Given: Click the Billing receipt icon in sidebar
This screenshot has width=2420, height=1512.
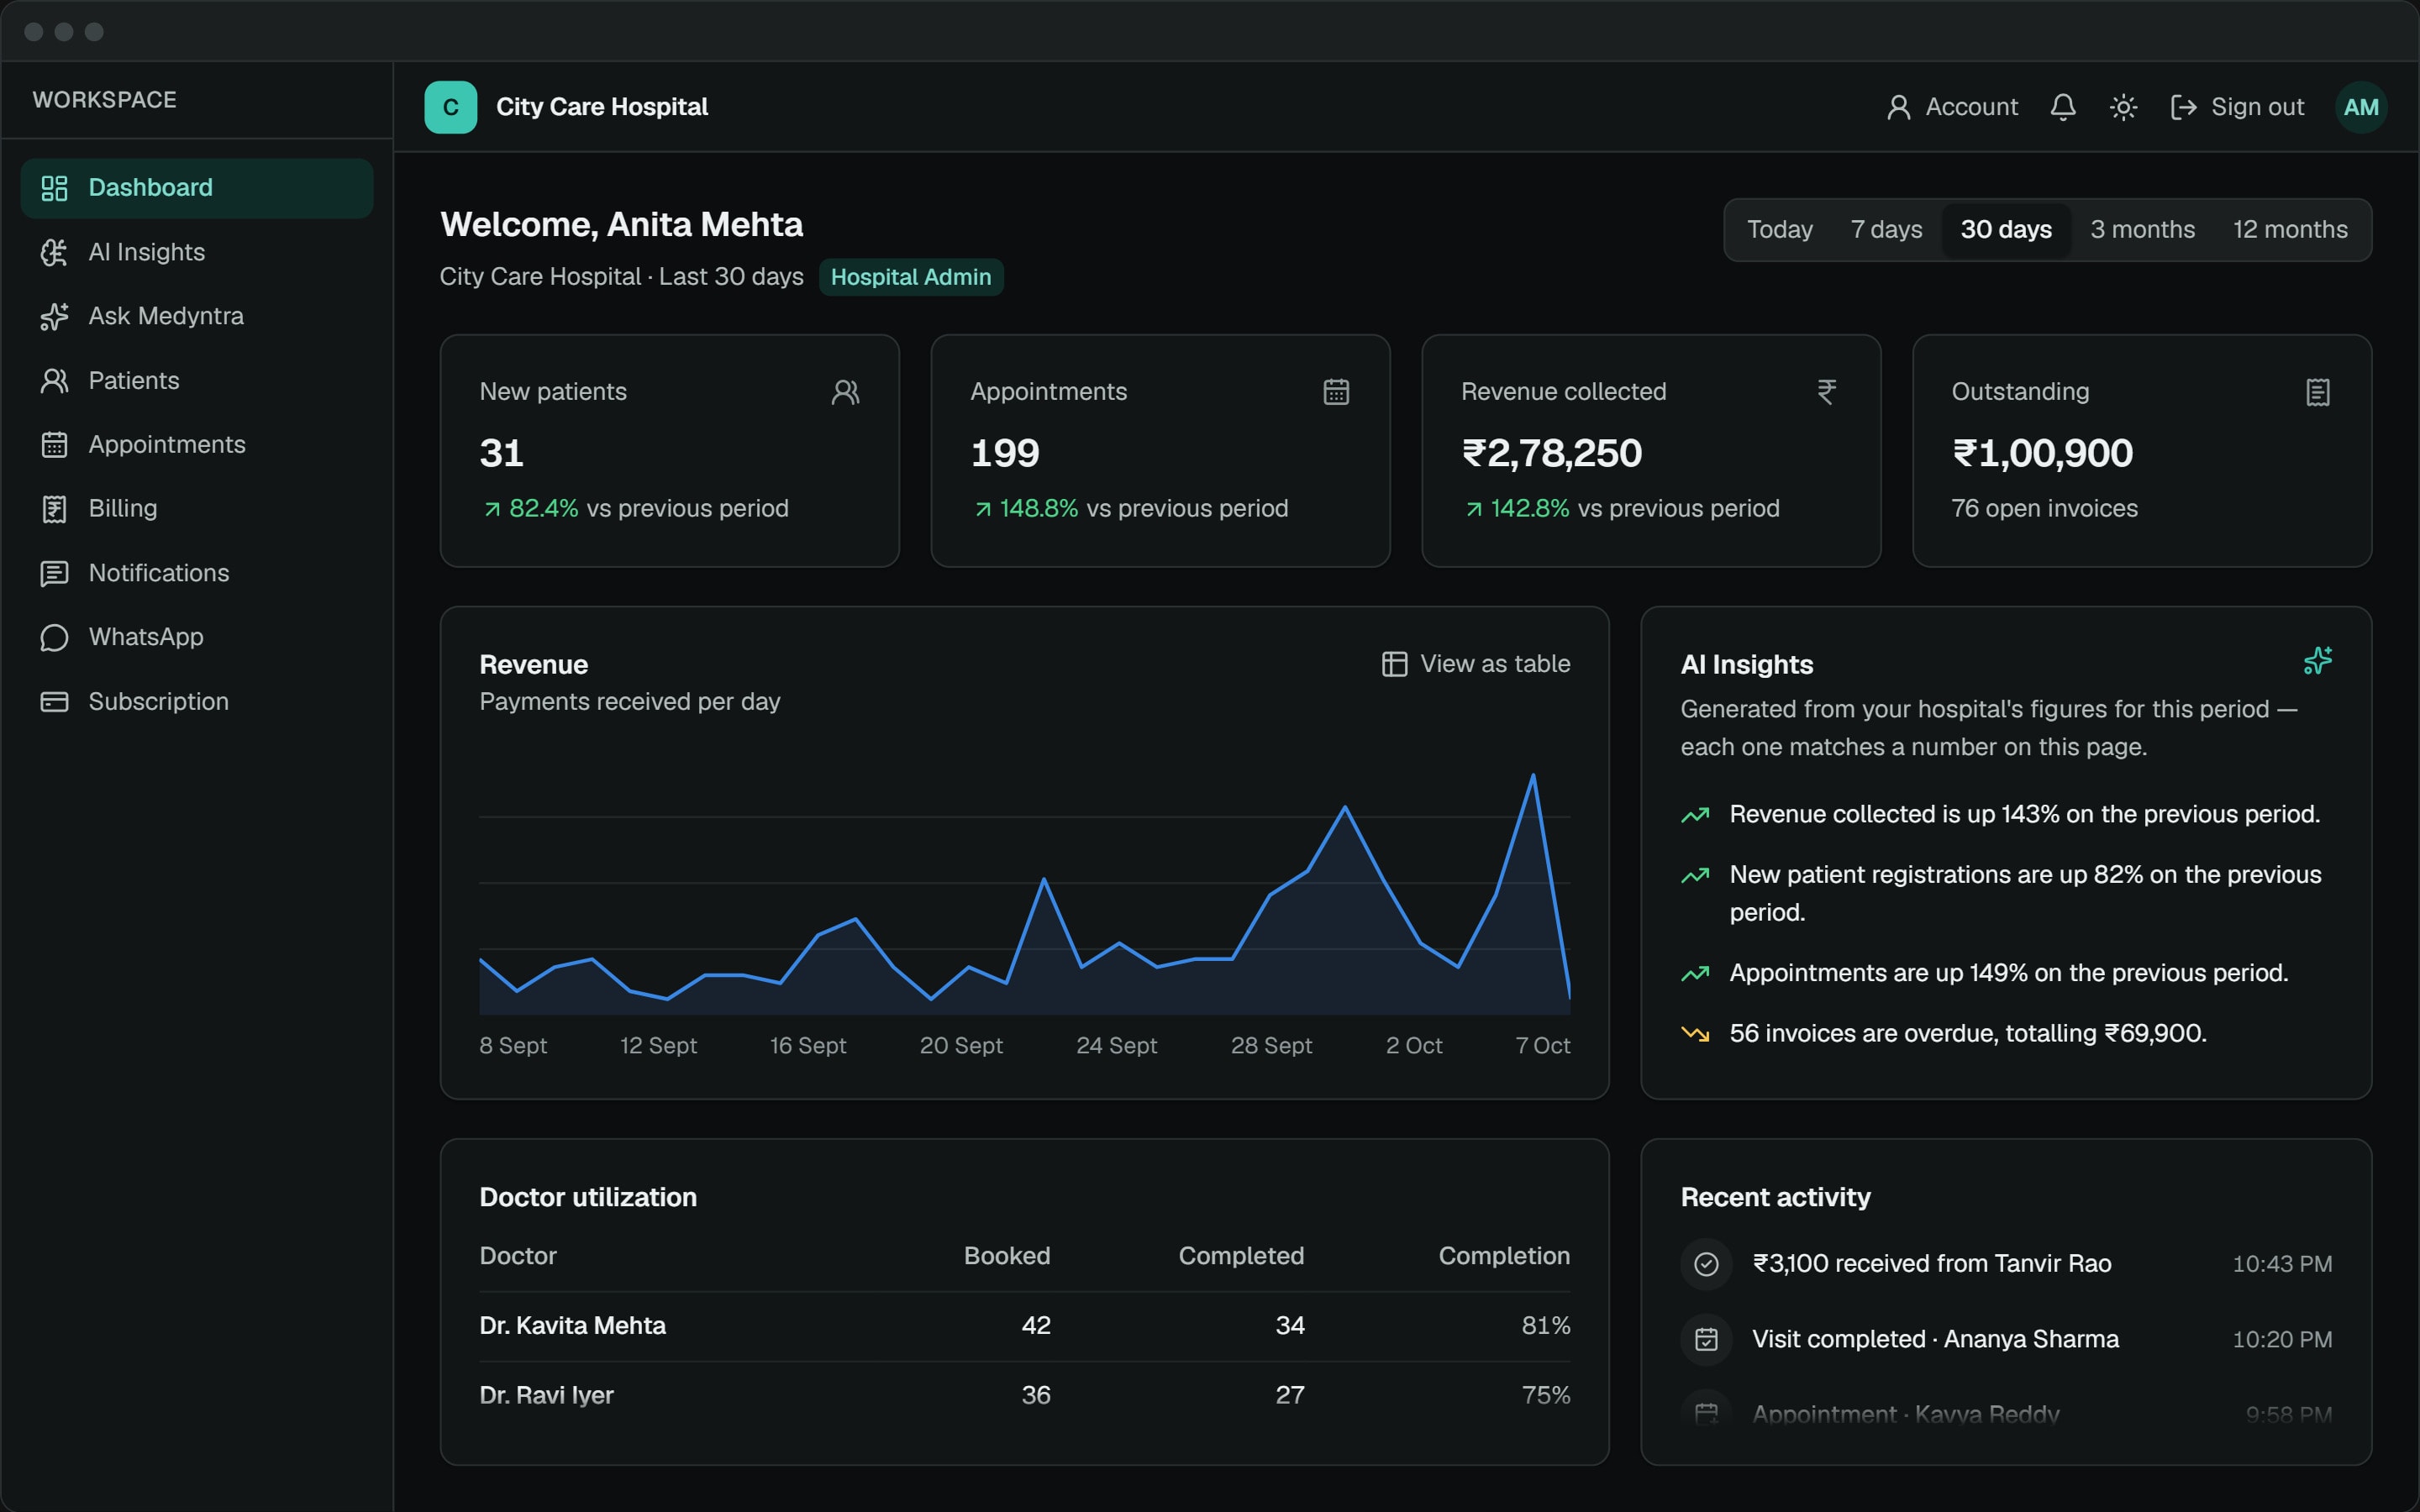Looking at the screenshot, I should click(54, 509).
